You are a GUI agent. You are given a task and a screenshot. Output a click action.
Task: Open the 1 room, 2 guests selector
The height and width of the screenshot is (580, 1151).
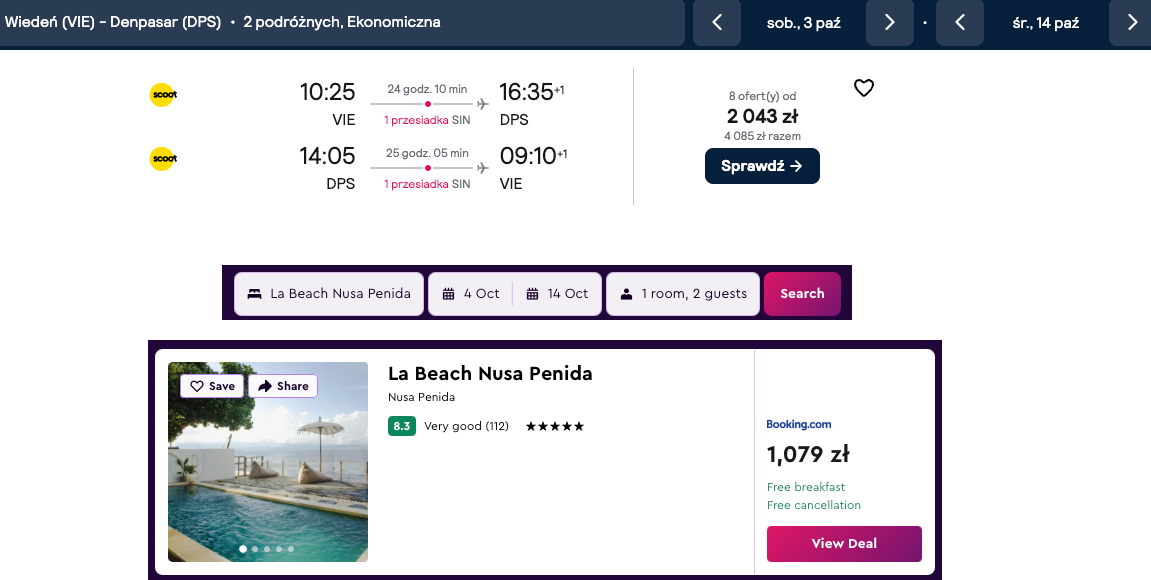[683, 294]
